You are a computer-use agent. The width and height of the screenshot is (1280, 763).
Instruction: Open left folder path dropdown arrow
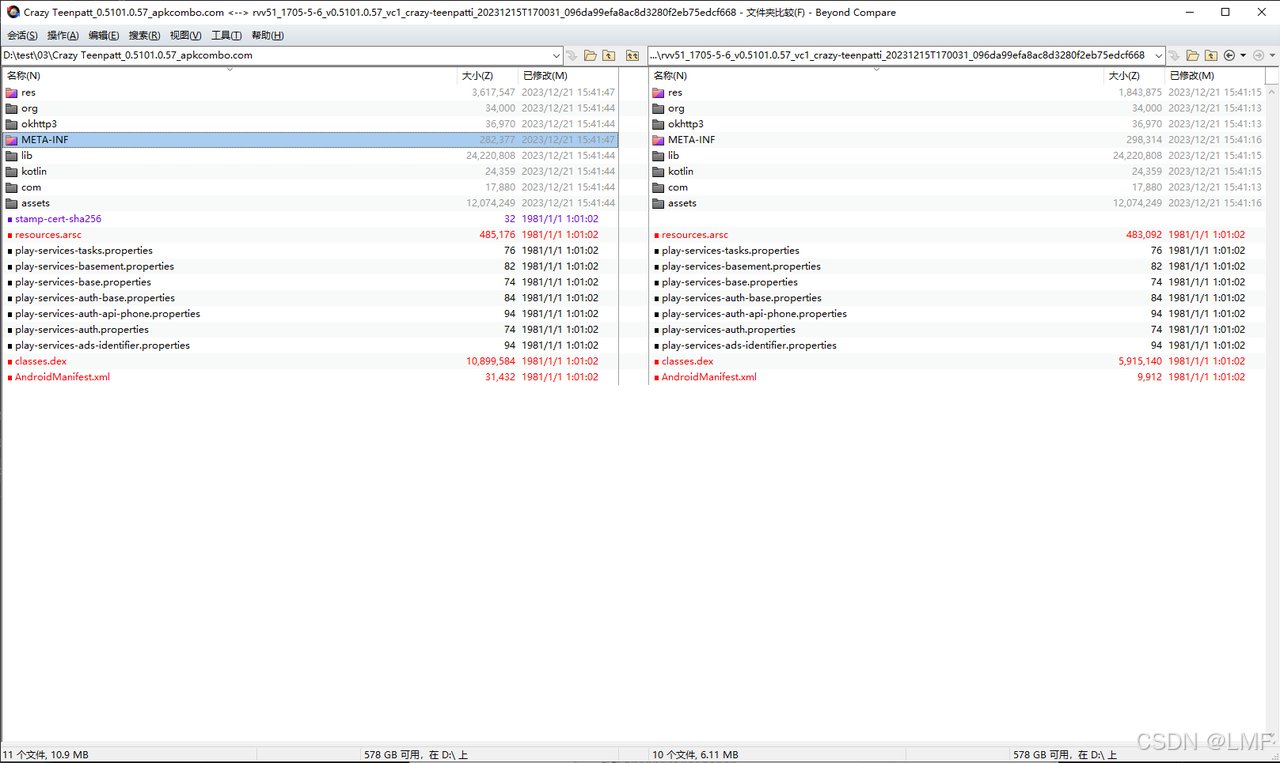pos(556,55)
